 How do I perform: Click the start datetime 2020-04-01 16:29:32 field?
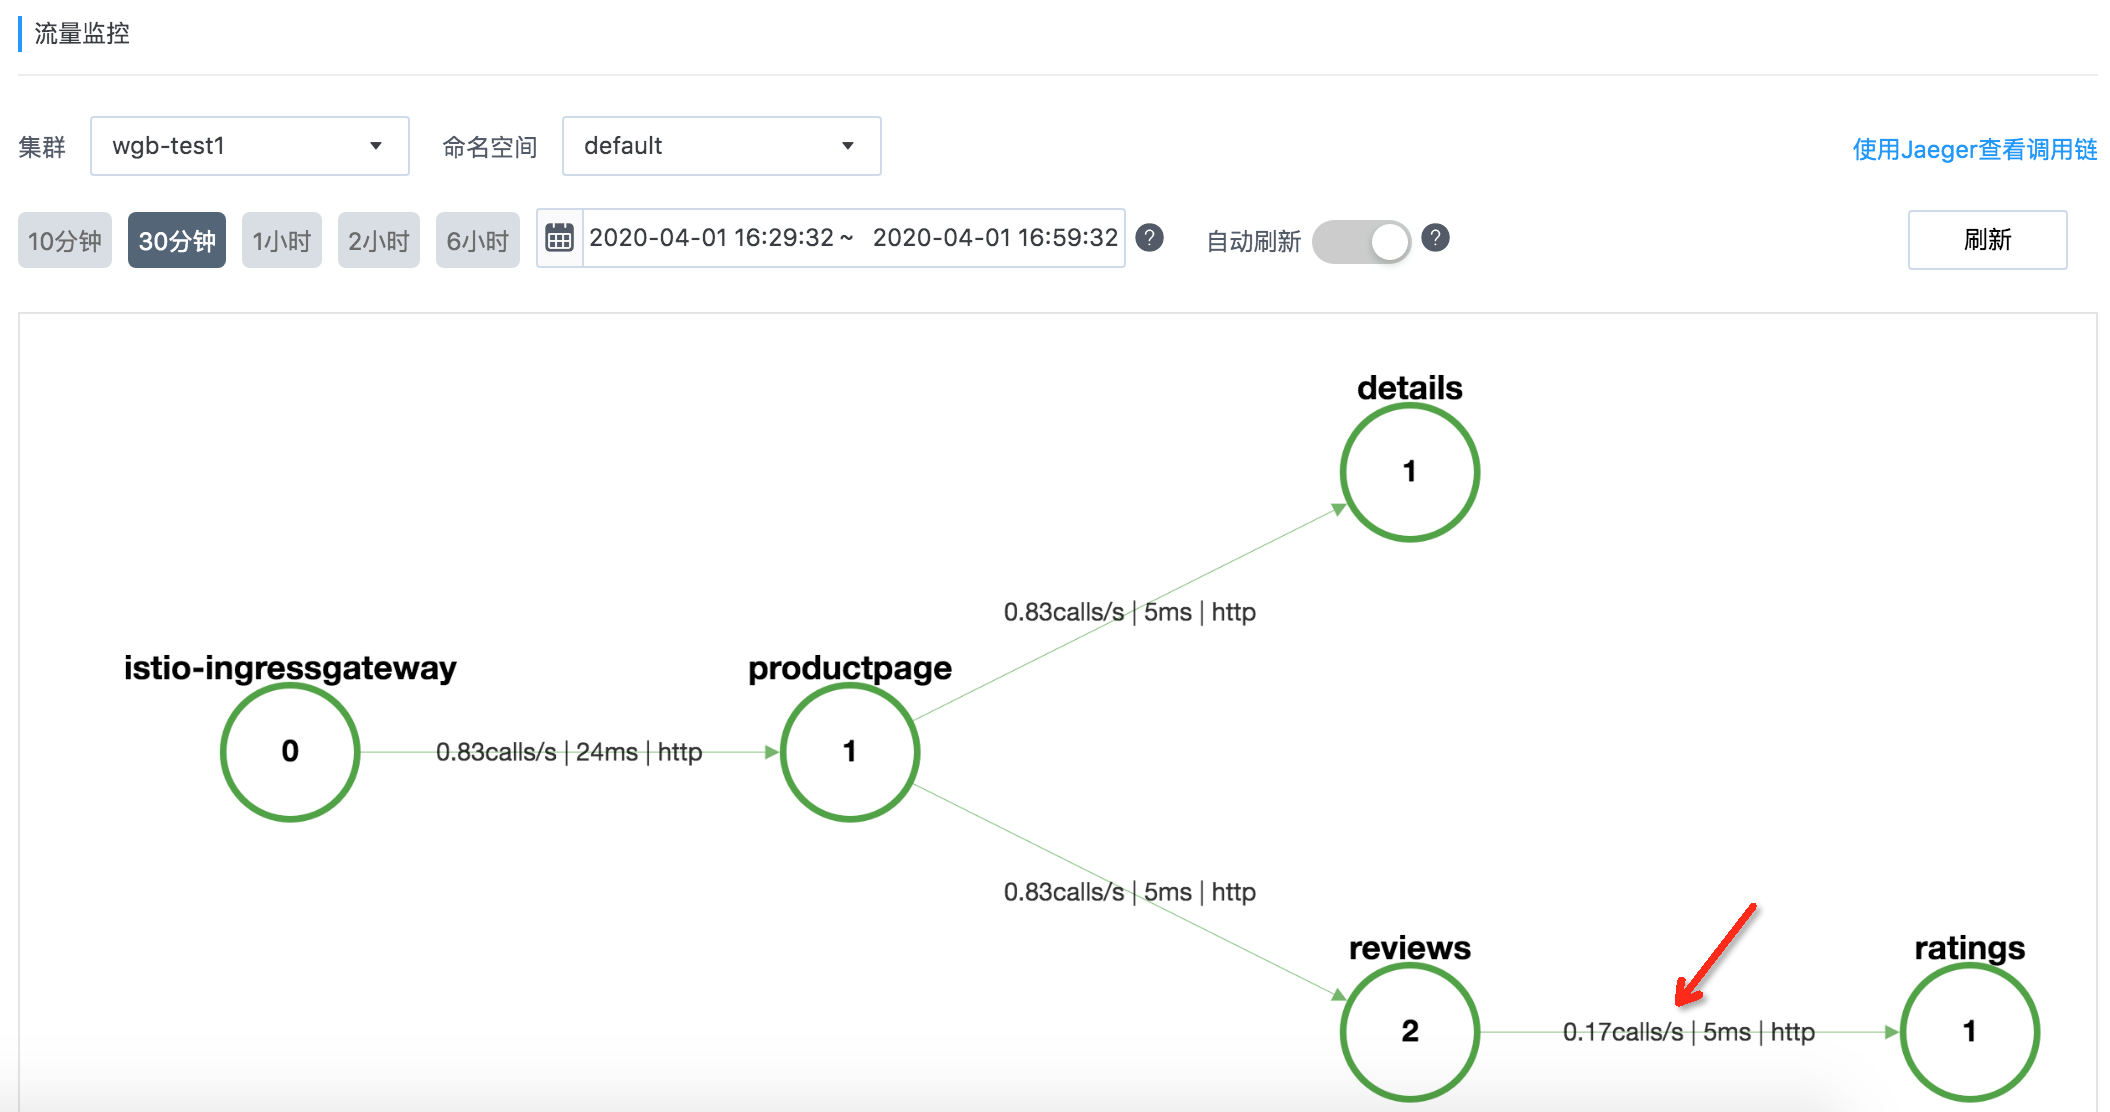(711, 238)
